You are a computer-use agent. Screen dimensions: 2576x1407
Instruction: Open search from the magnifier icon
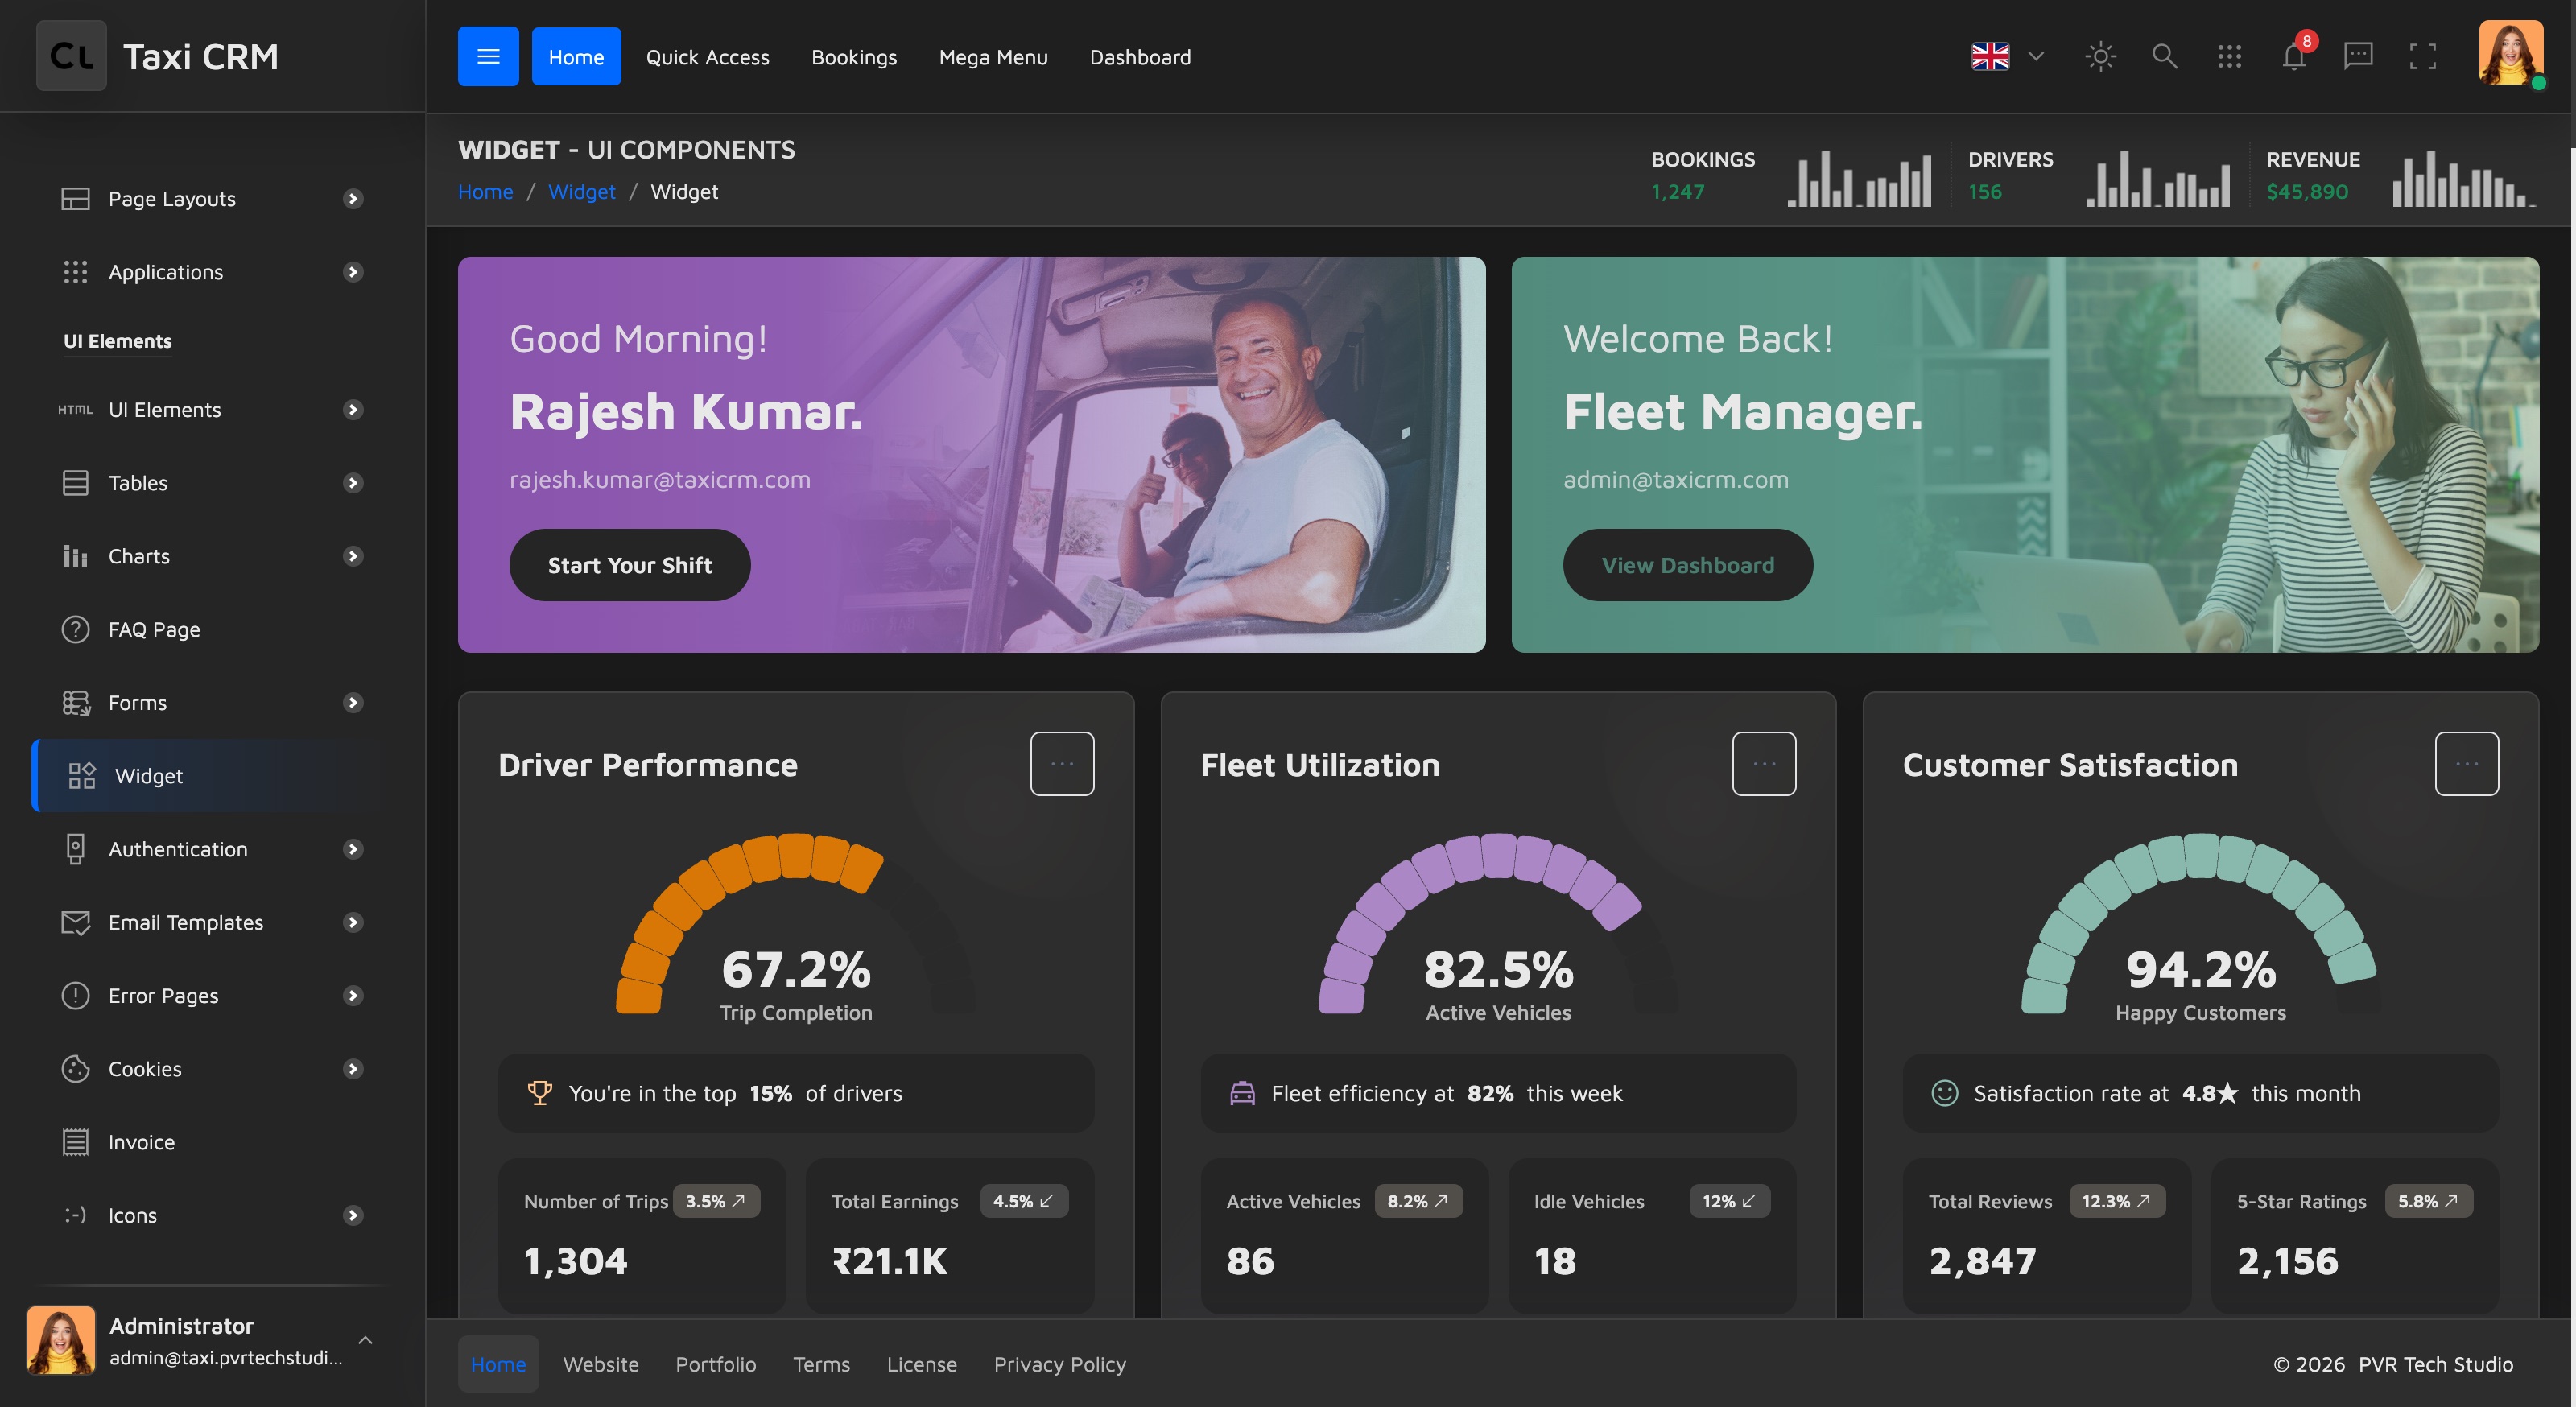click(x=2164, y=56)
